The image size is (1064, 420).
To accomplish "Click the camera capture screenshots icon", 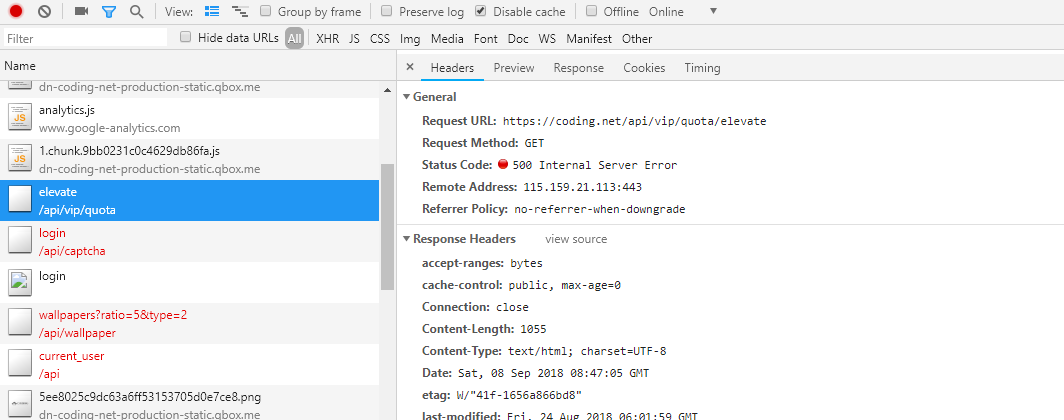I will [x=81, y=12].
